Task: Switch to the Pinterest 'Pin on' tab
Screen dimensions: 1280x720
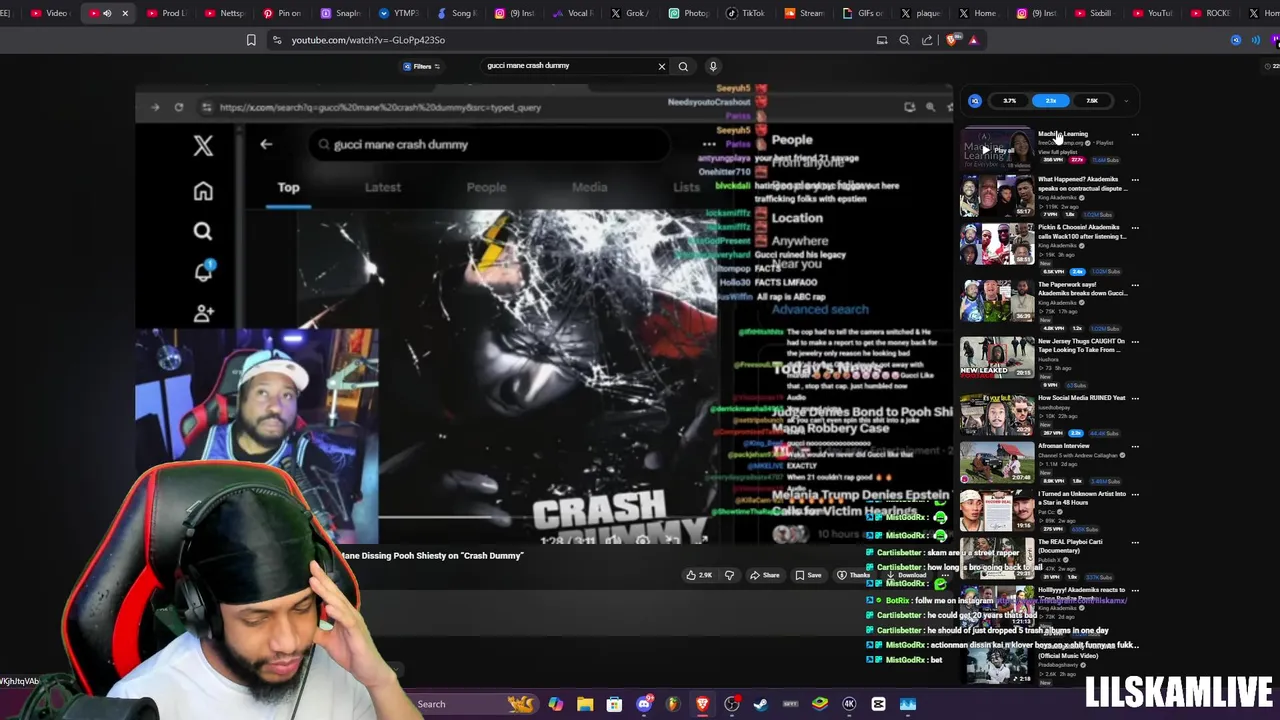Action: [282, 13]
